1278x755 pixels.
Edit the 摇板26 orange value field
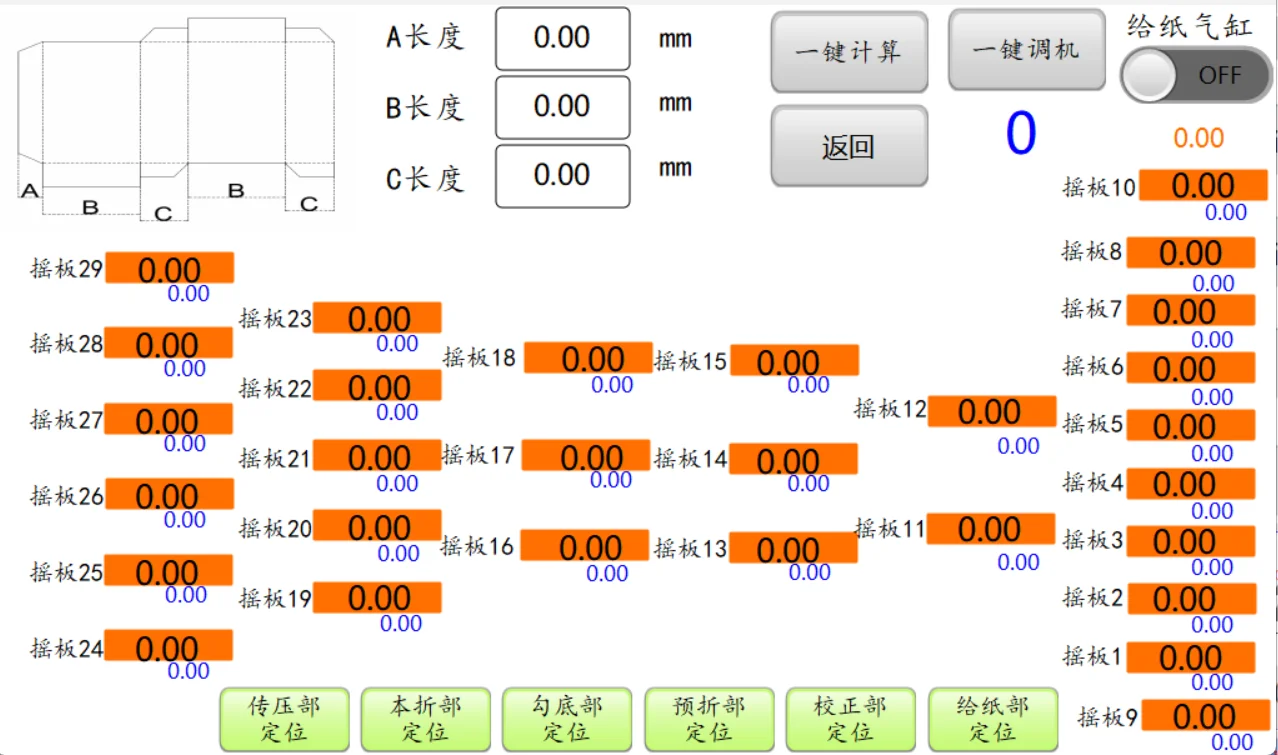coord(170,494)
